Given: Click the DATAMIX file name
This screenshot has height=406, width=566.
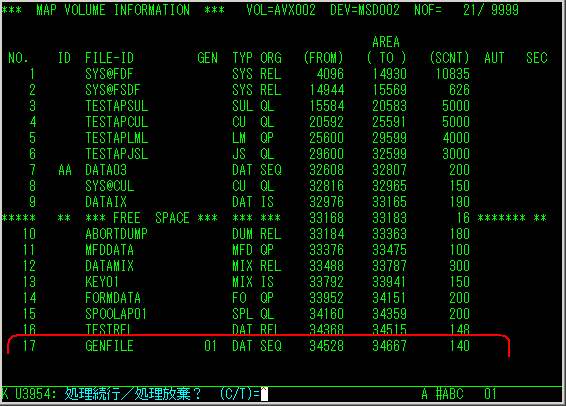Looking at the screenshot, I should pyautogui.click(x=109, y=266).
